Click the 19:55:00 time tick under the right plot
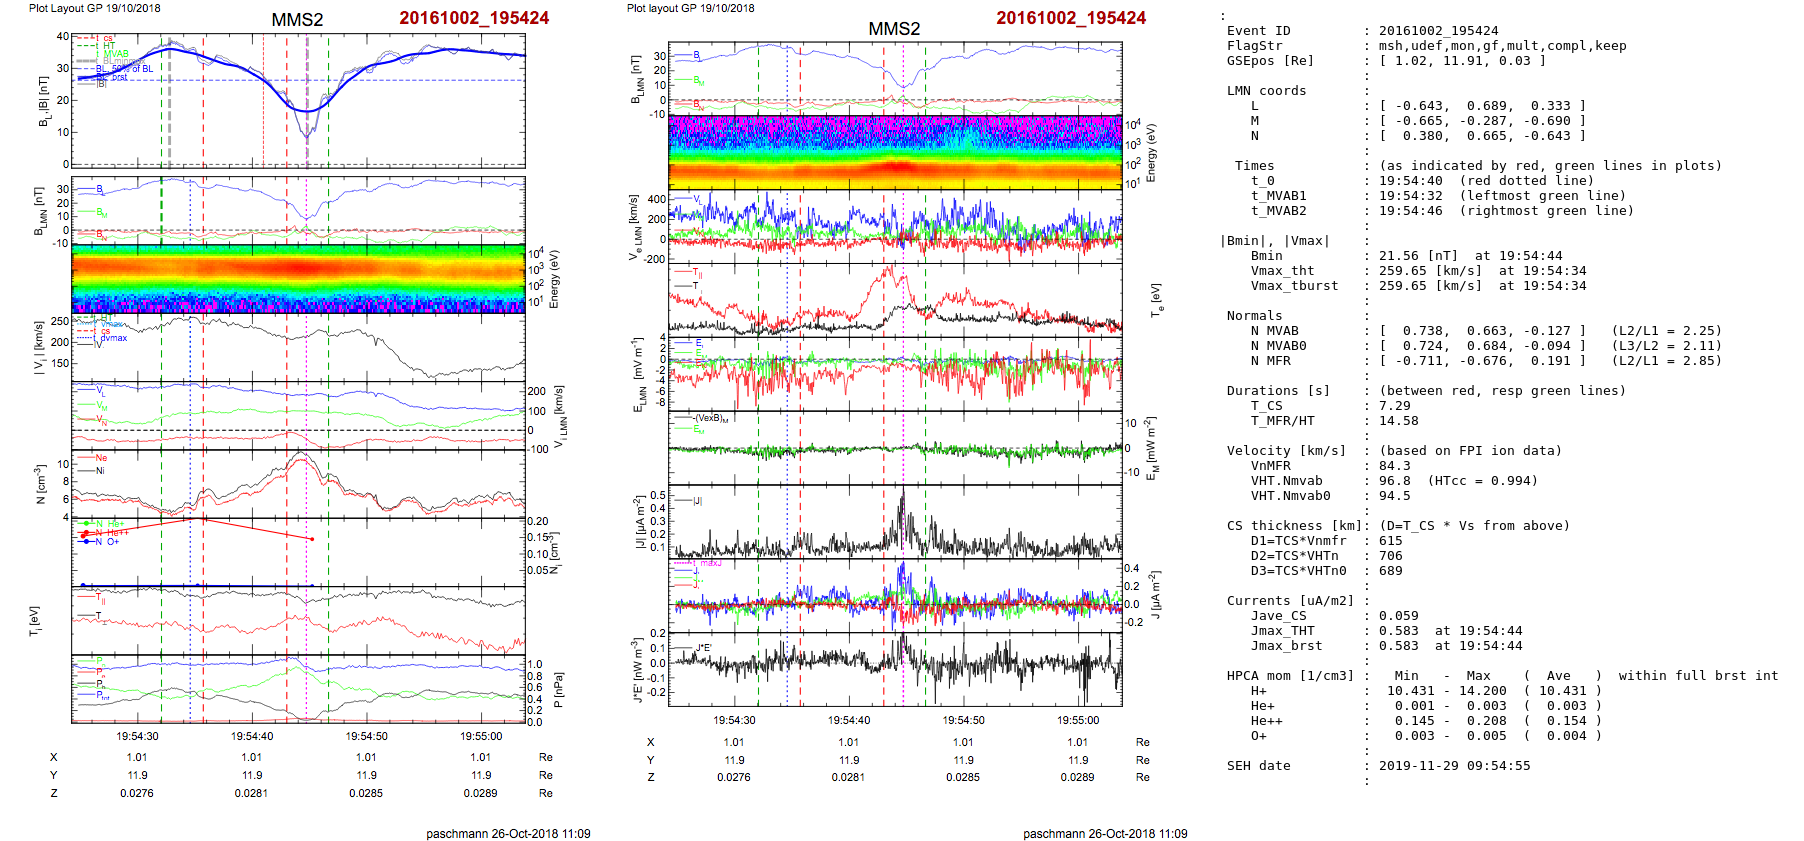Viewport: 1804px width, 841px height. [1077, 720]
